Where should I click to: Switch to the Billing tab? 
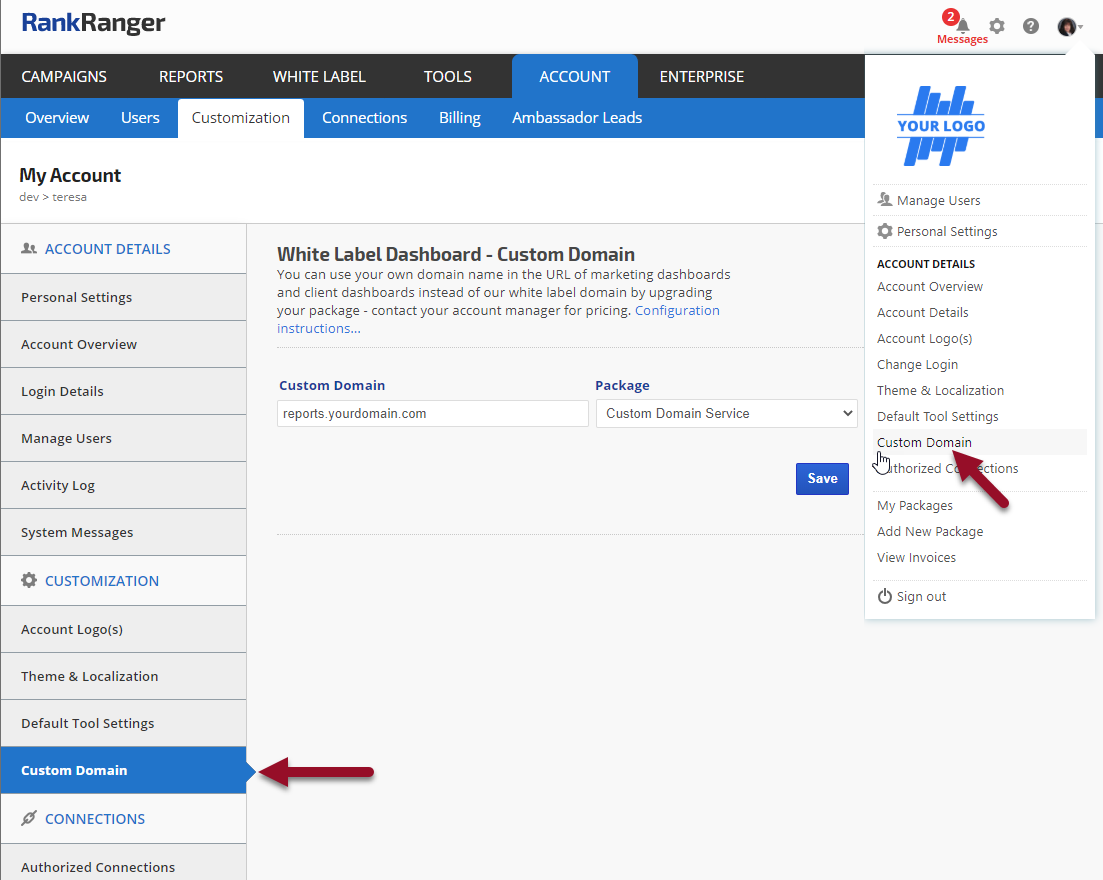point(460,118)
